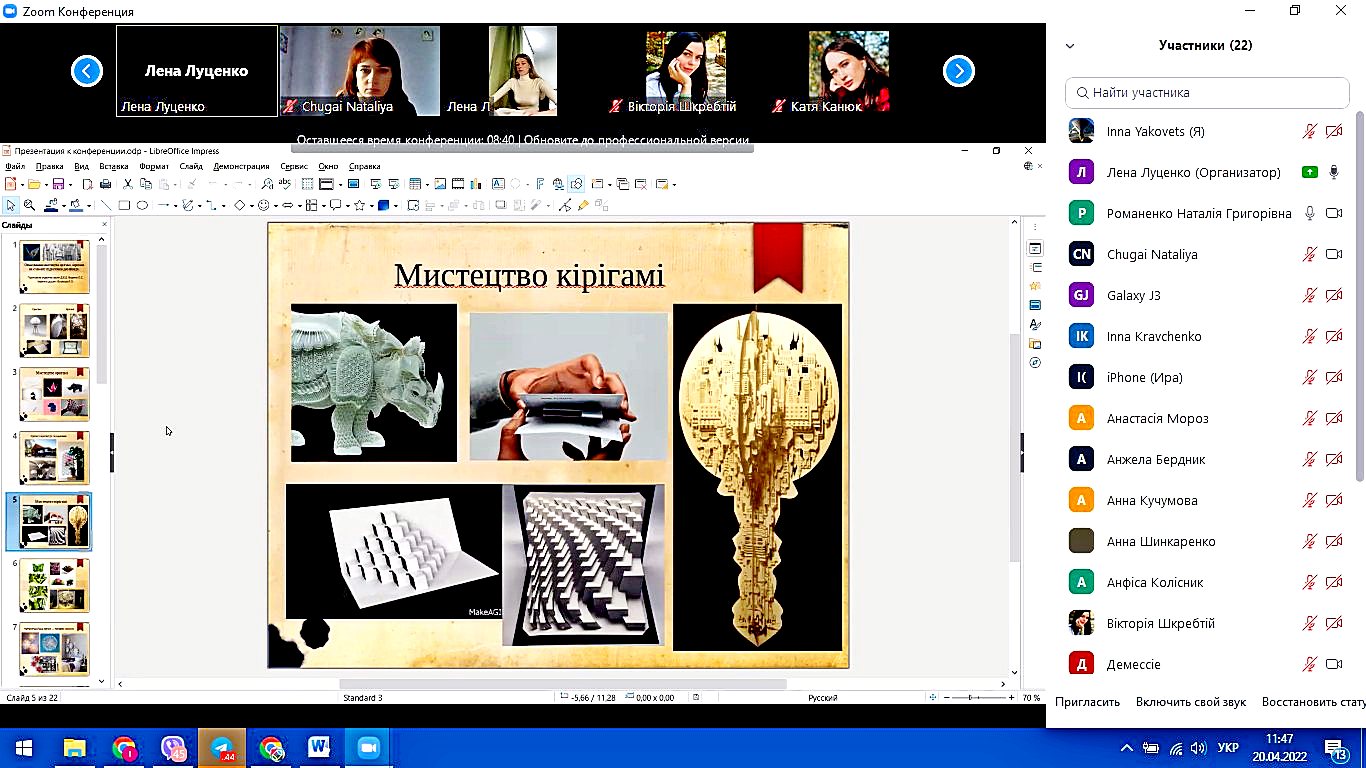Click microphone icon for Лена Луценко organizer
The height and width of the screenshot is (768, 1366).
click(1334, 172)
